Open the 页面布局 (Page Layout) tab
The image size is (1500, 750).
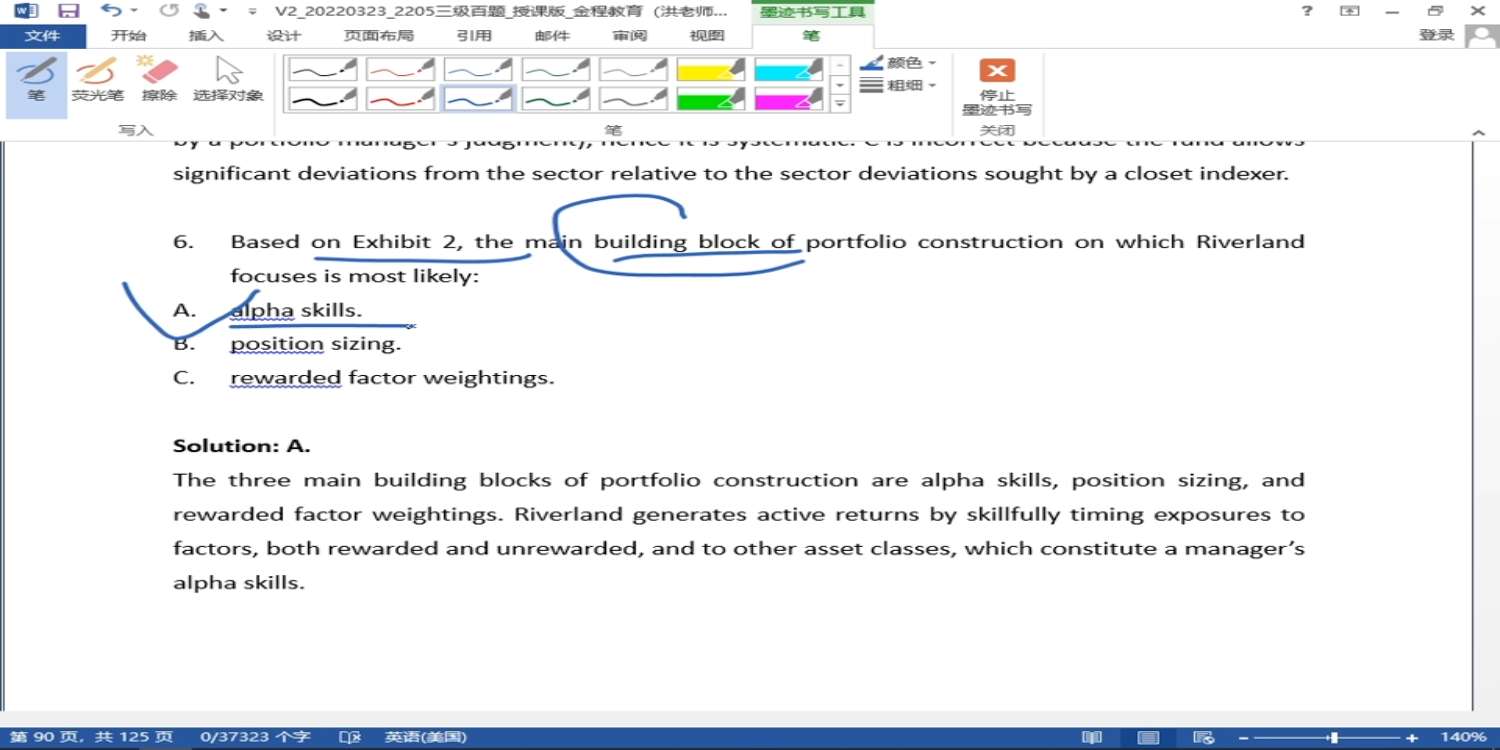379,36
